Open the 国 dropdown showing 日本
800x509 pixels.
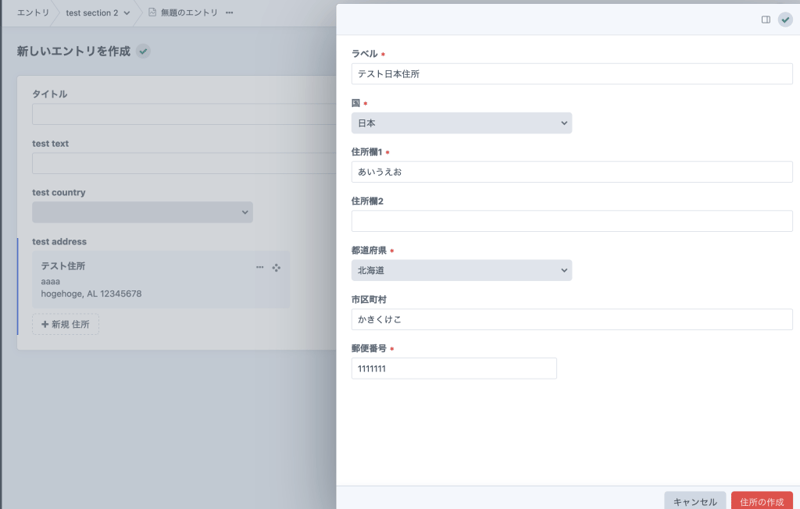pos(461,123)
